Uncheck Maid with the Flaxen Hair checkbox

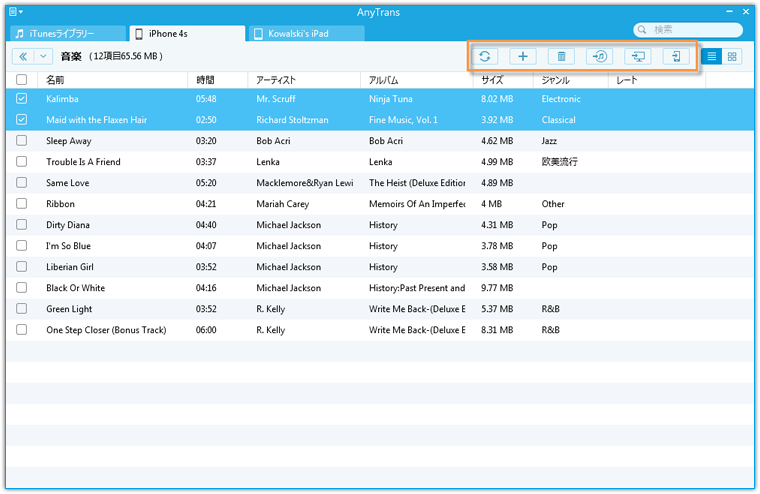[21, 119]
